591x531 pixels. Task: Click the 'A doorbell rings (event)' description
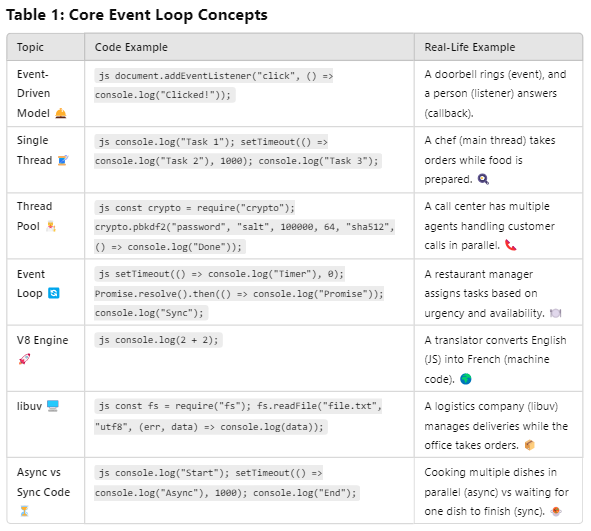pos(495,93)
